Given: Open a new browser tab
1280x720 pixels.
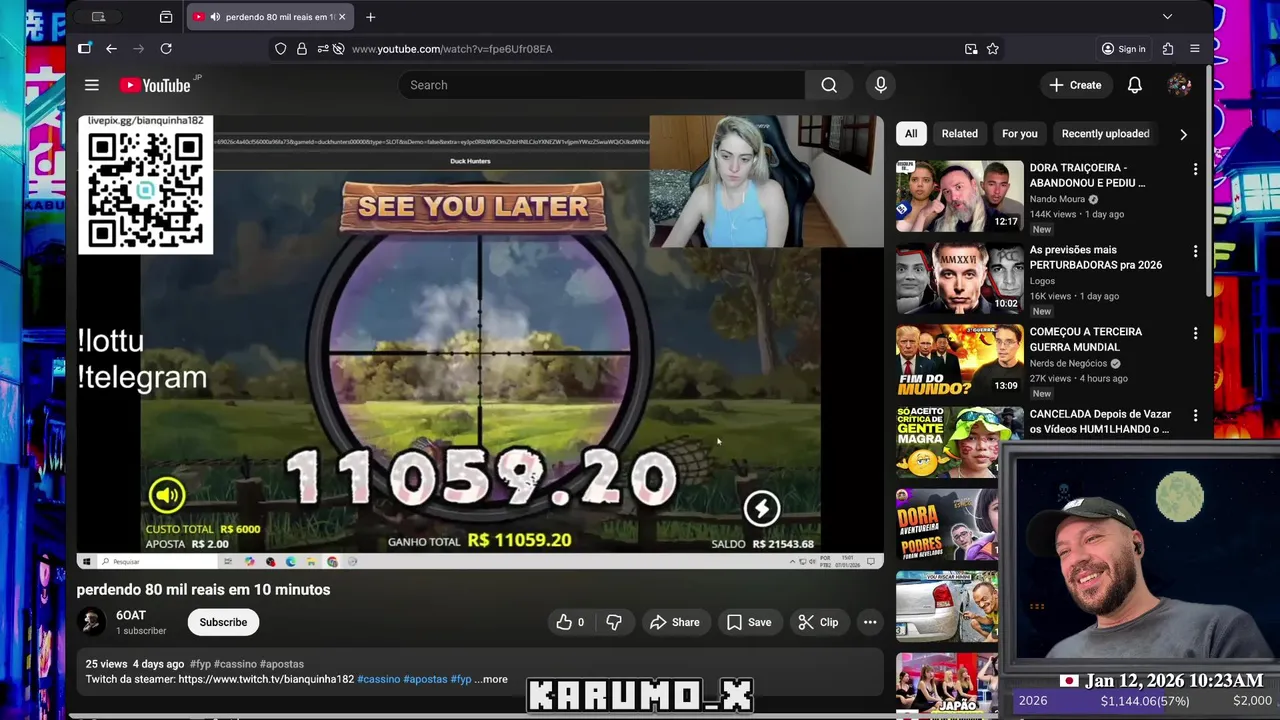Looking at the screenshot, I should click(x=370, y=17).
